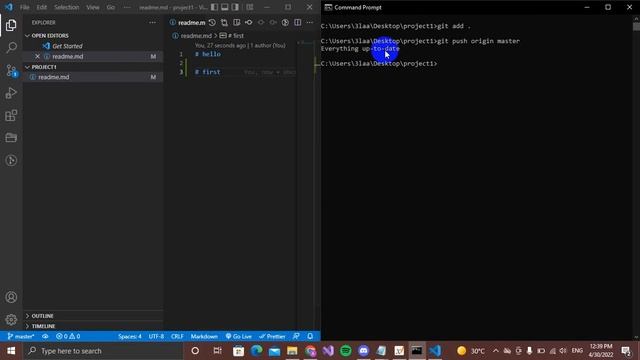Toggle primary side bar from title bar
This screenshot has width=640, height=360.
[214, 7]
